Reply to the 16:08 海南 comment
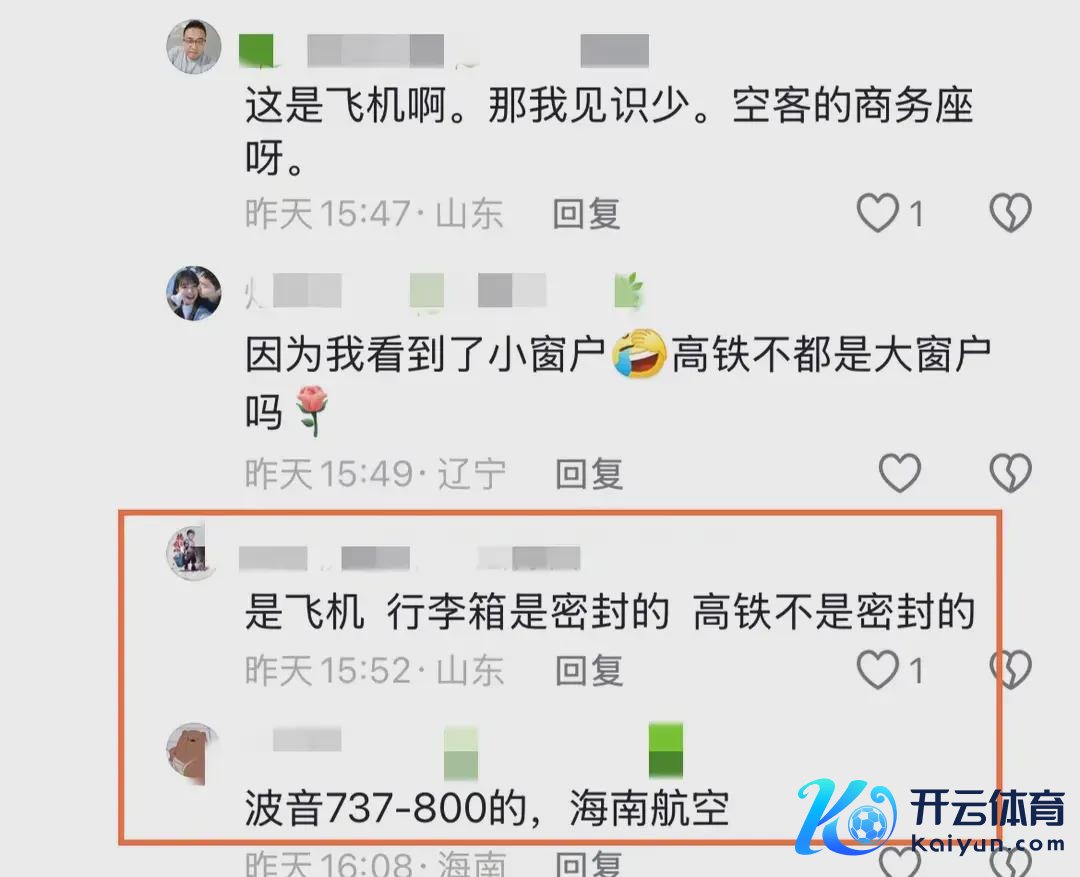This screenshot has height=877, width=1080. (590, 864)
